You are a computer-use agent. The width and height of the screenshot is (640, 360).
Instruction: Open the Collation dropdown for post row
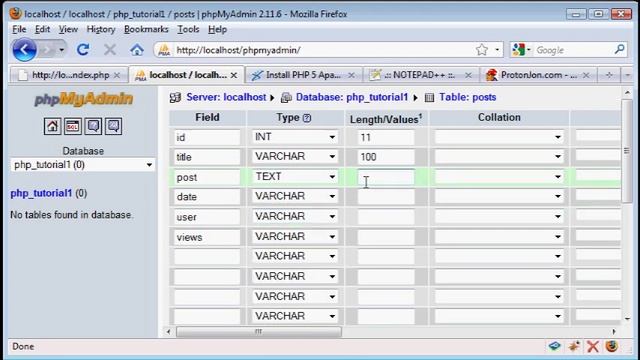[x=499, y=177]
